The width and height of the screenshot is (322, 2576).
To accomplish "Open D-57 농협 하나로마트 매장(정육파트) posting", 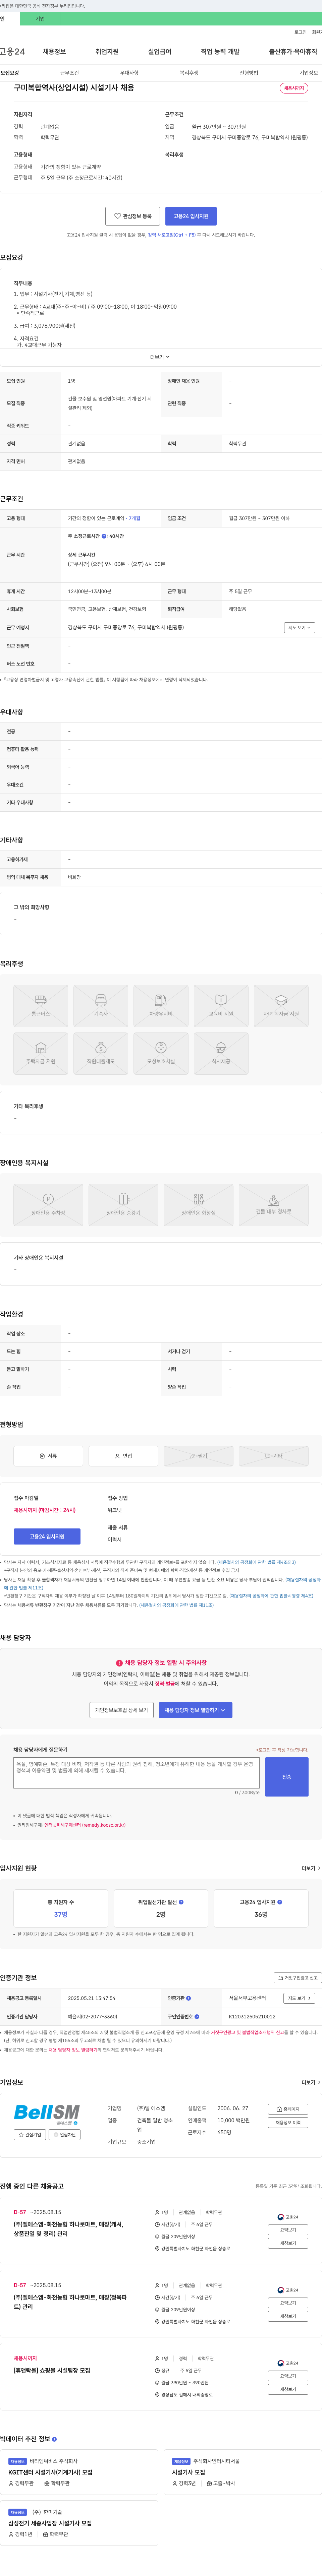I will point(70,2302).
